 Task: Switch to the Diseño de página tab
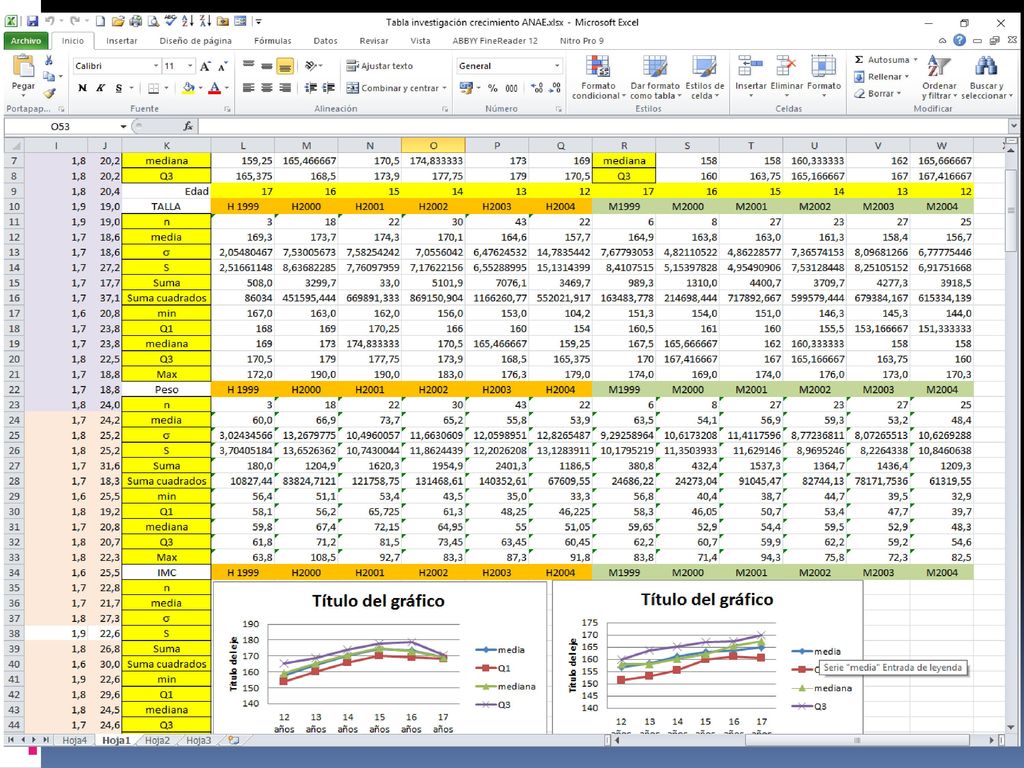[x=195, y=40]
